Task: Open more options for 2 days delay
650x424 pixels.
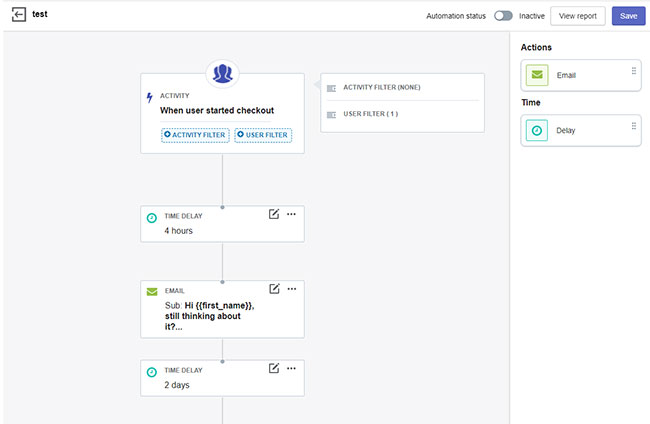Action: point(292,368)
